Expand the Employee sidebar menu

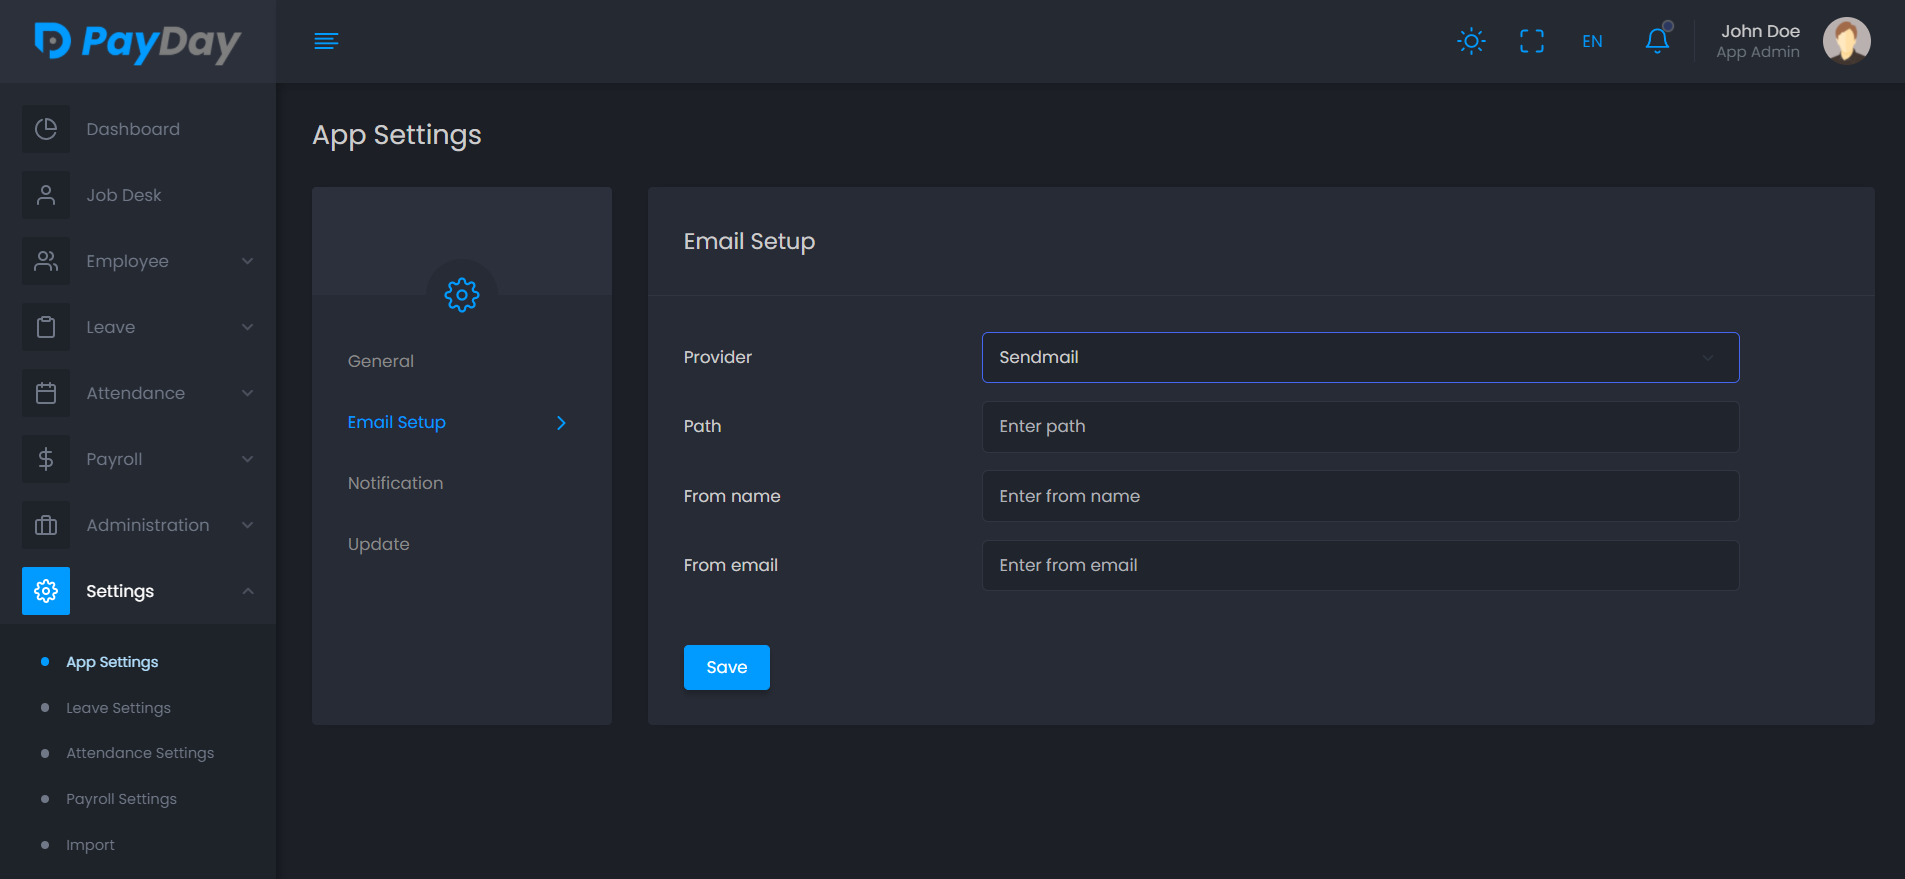138,261
